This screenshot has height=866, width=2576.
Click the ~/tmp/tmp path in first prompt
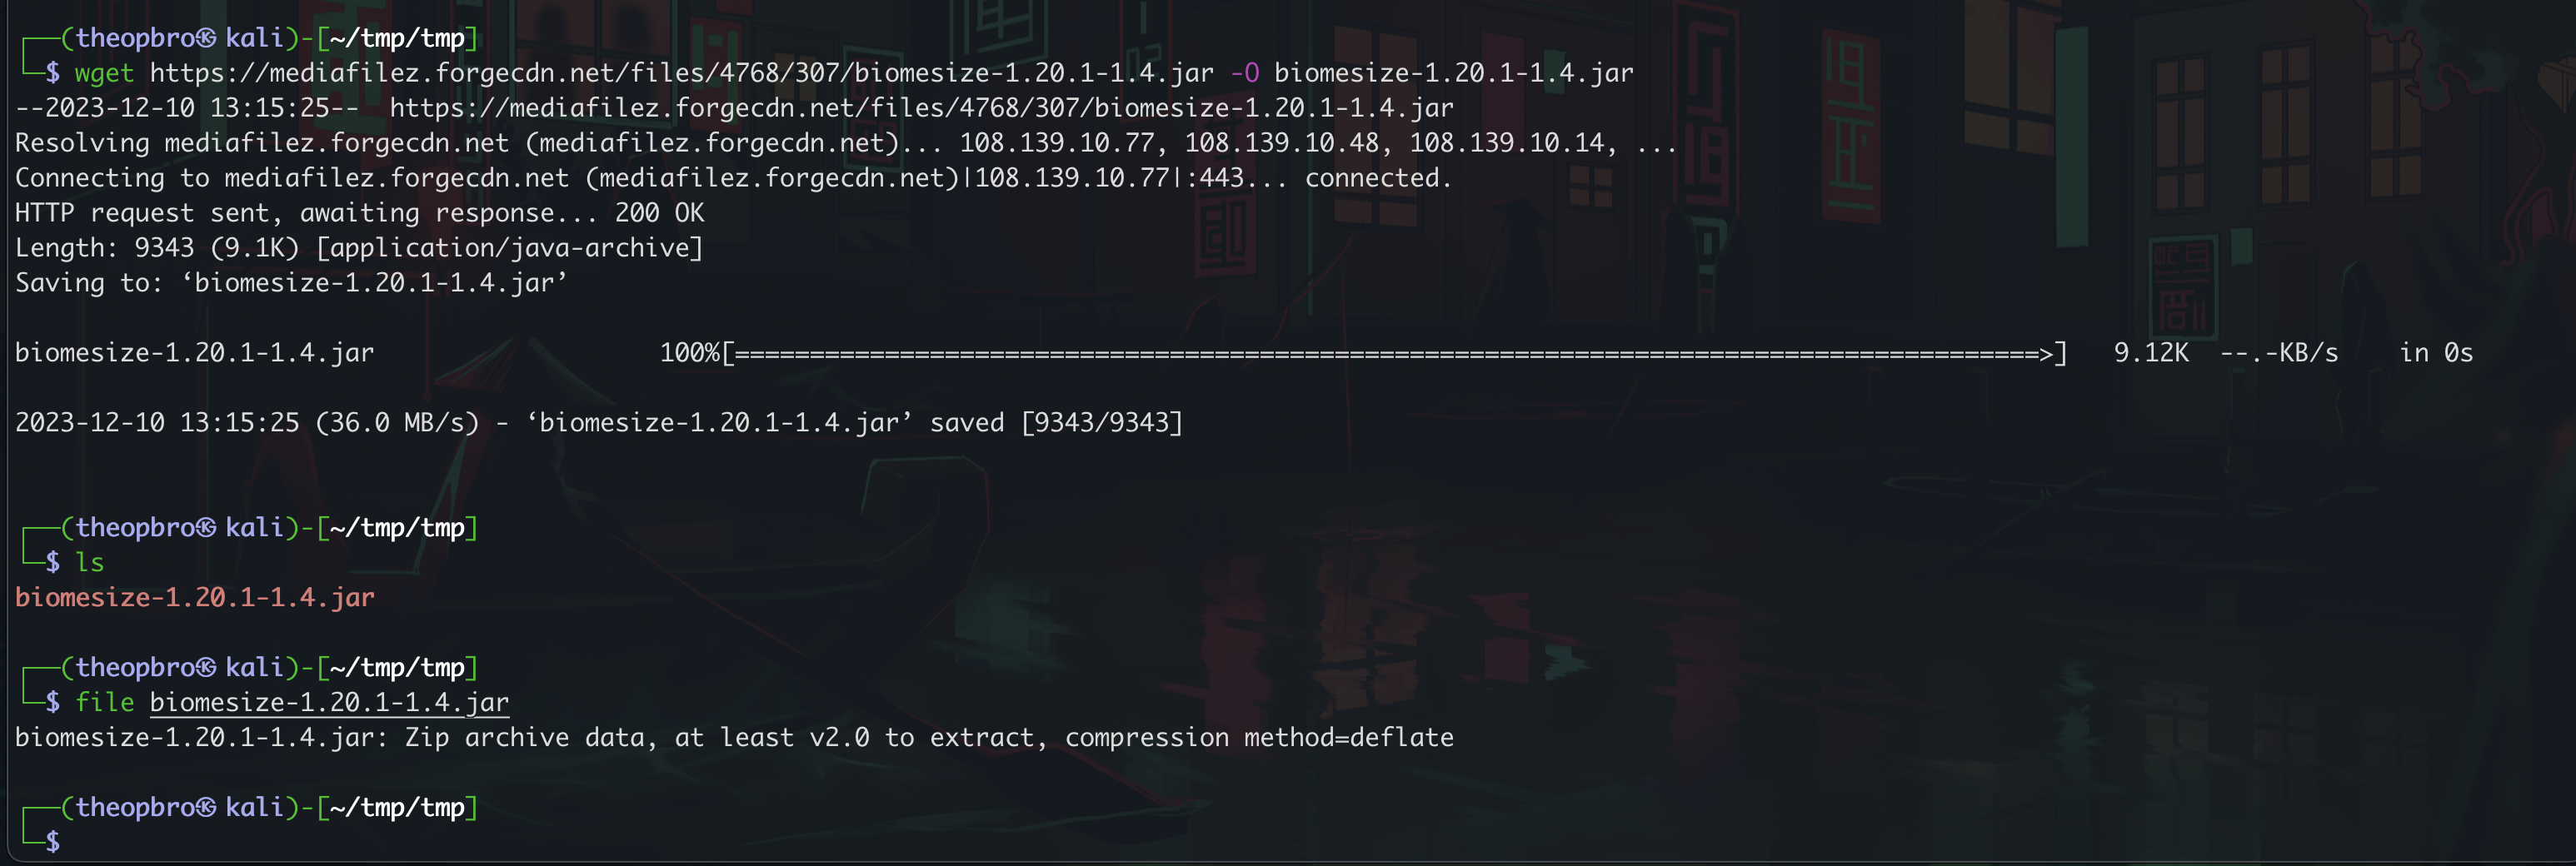click(x=398, y=38)
